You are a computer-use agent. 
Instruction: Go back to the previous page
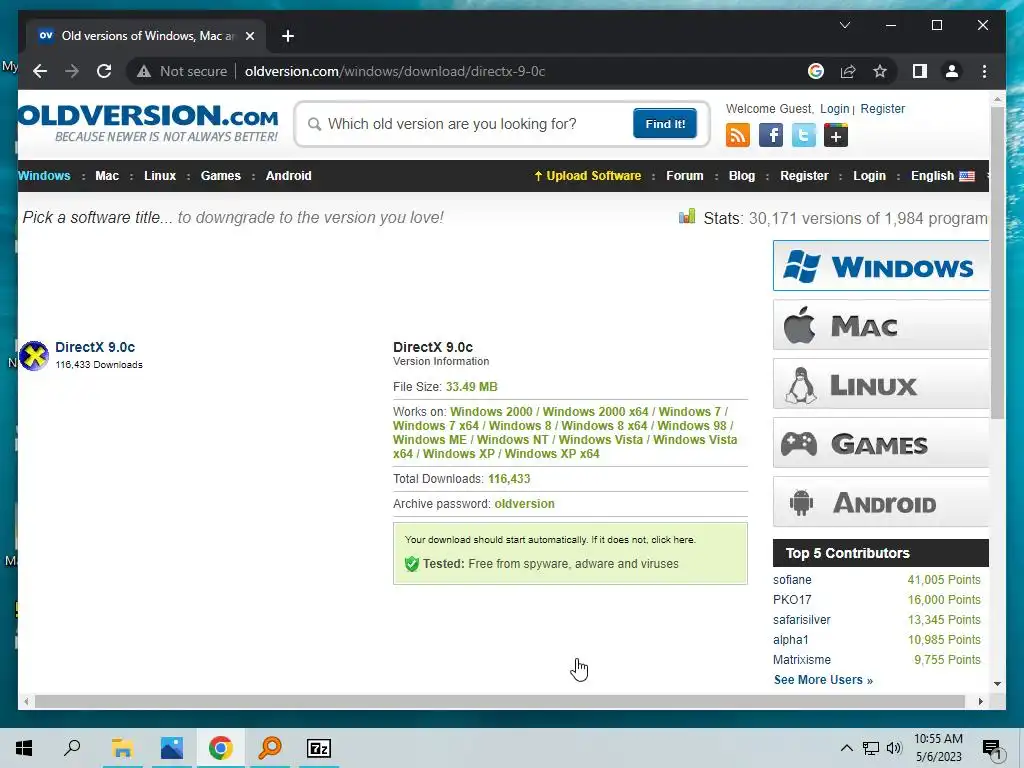[40, 71]
